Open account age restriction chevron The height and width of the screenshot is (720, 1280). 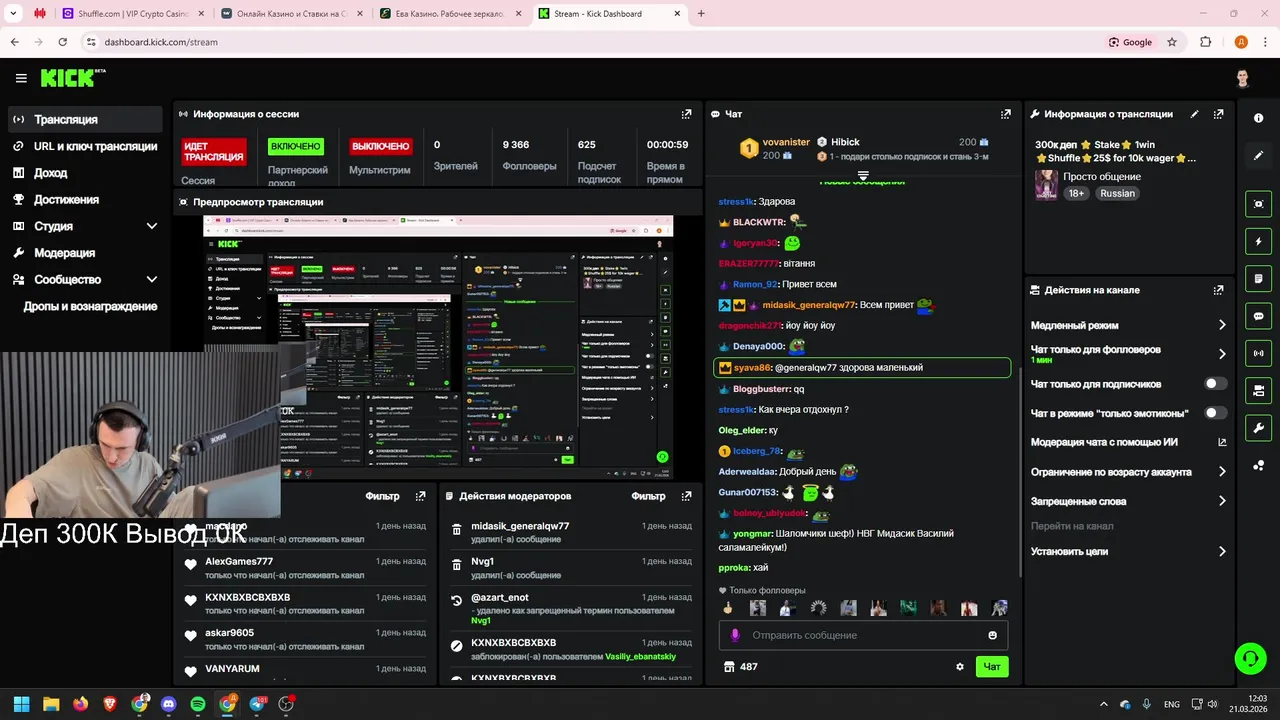pos(1222,472)
